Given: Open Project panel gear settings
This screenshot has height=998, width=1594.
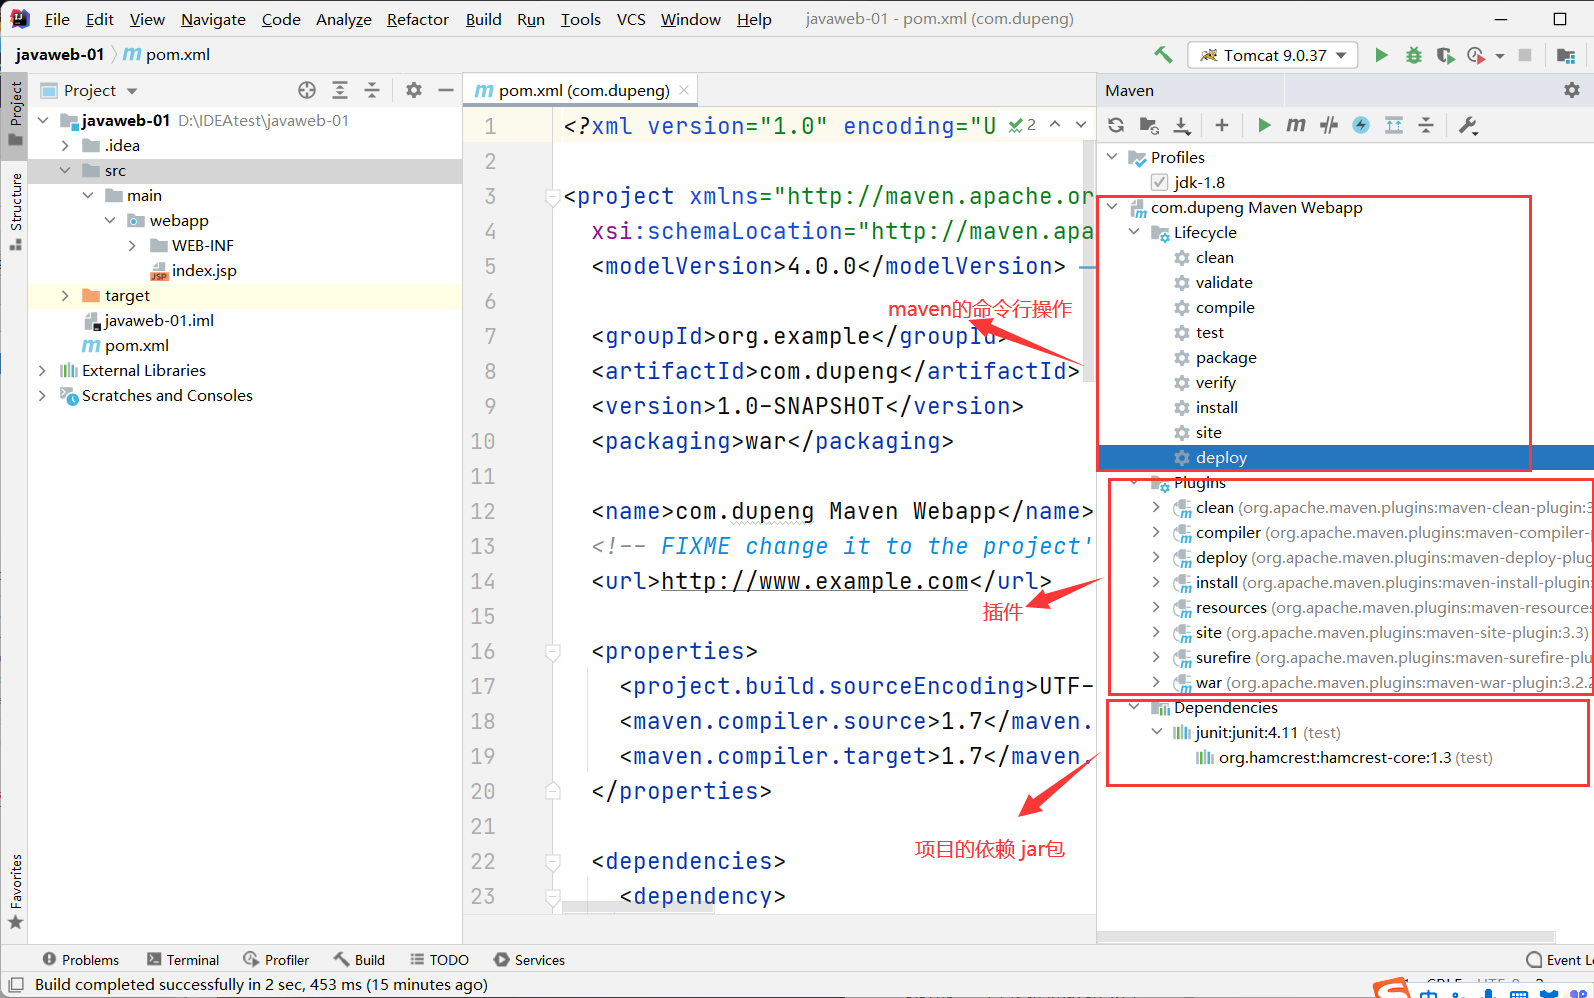Looking at the screenshot, I should pos(414,90).
